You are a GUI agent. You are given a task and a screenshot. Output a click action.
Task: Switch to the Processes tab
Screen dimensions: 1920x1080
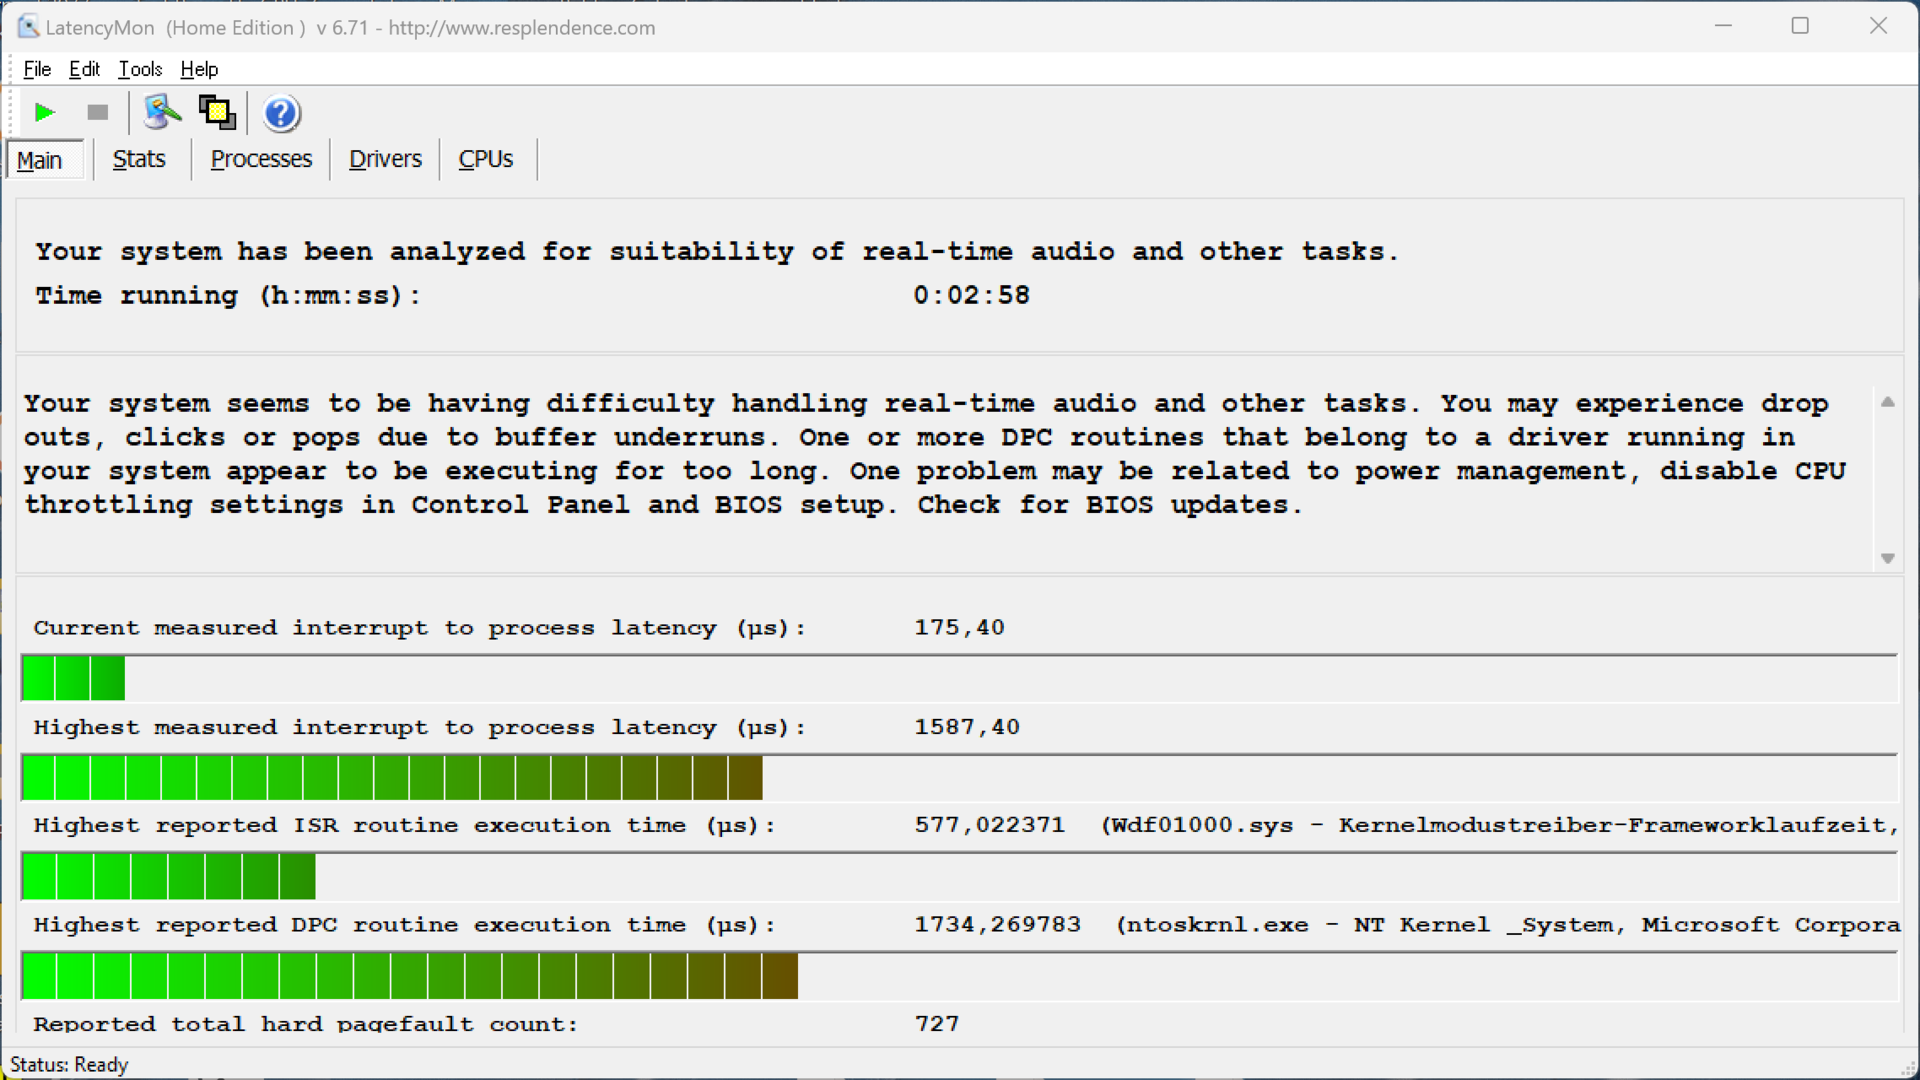click(x=261, y=159)
